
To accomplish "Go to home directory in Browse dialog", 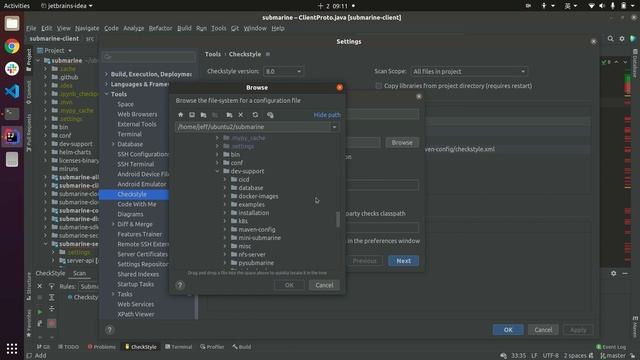I will (180, 115).
